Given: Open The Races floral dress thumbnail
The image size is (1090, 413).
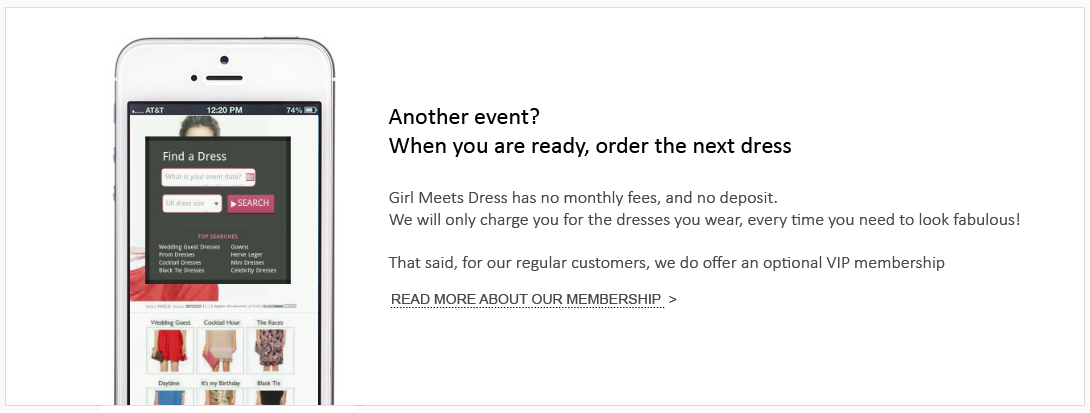Looking at the screenshot, I should pyautogui.click(x=270, y=350).
